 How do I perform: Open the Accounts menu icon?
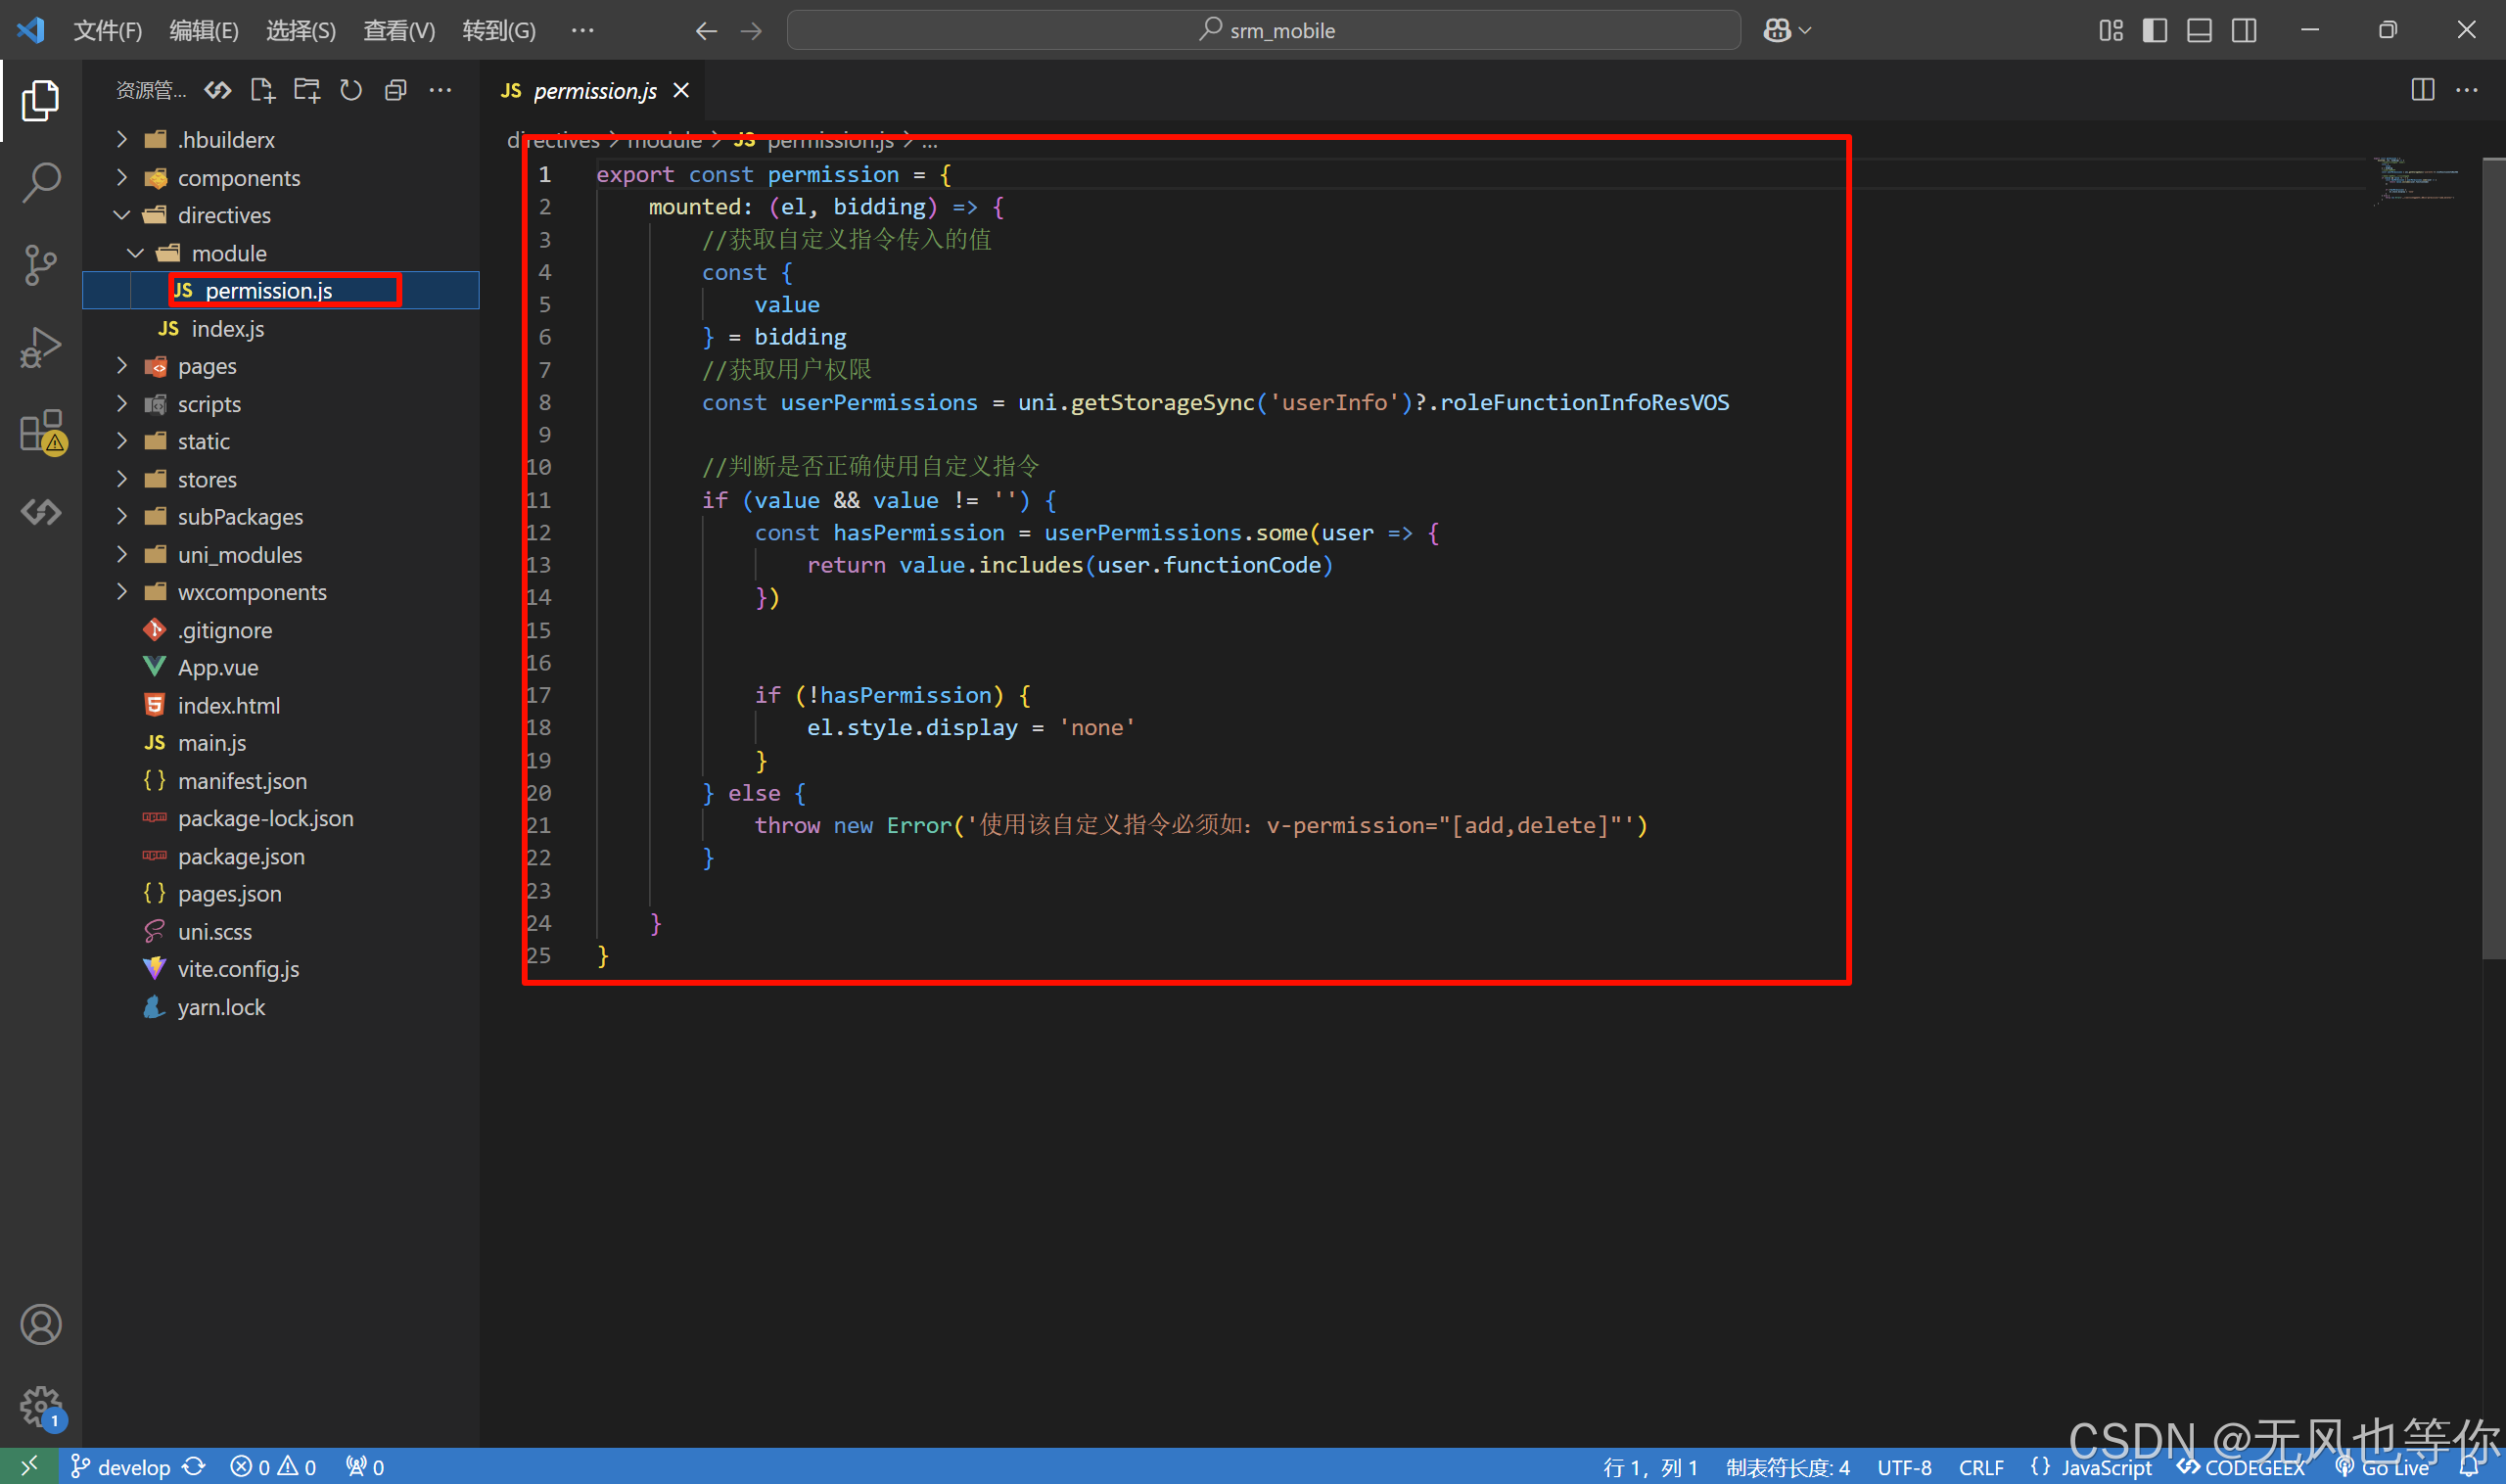(x=40, y=1325)
